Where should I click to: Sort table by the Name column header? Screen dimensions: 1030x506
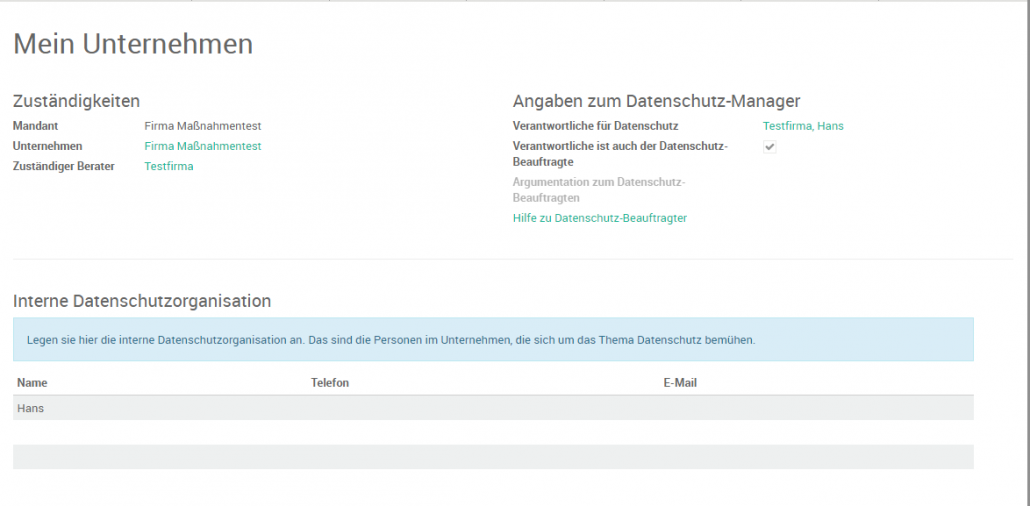pyautogui.click(x=32, y=383)
